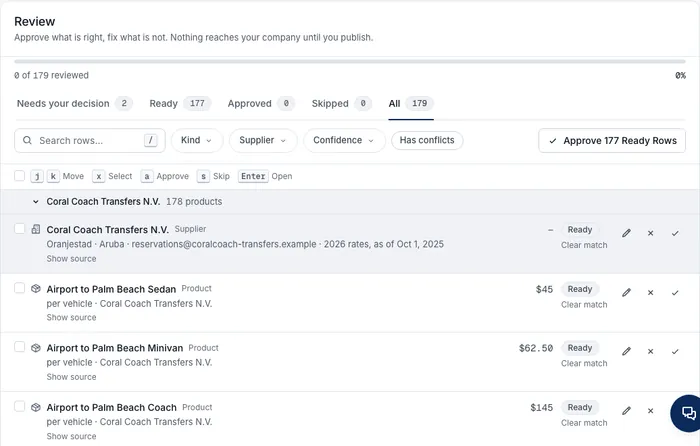Open the Confidence filter dropdown
This screenshot has height=446, width=700.
click(344, 140)
